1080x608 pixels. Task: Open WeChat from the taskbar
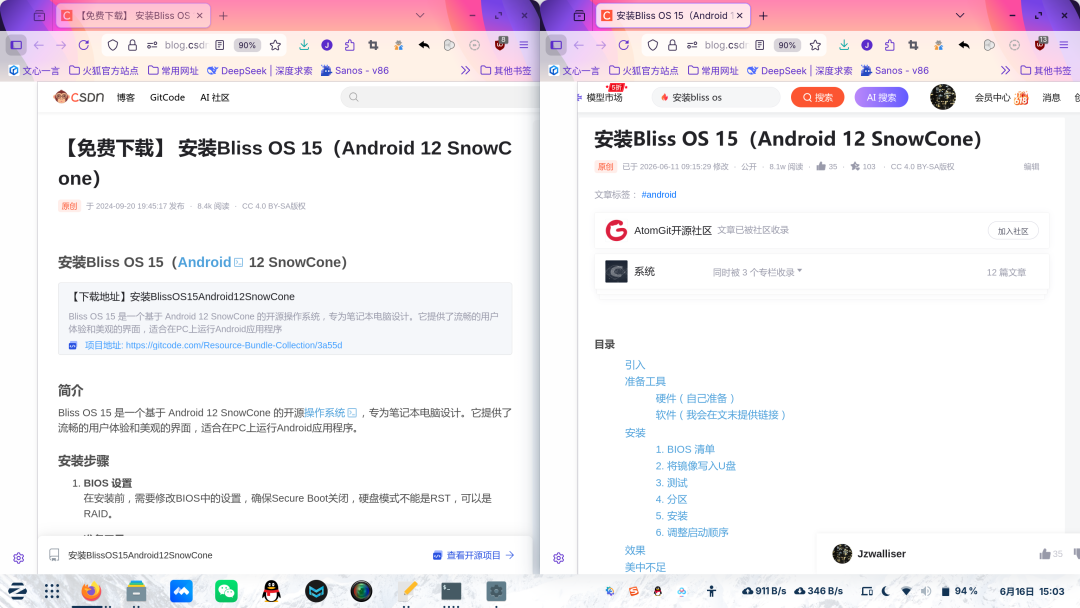coord(226,591)
